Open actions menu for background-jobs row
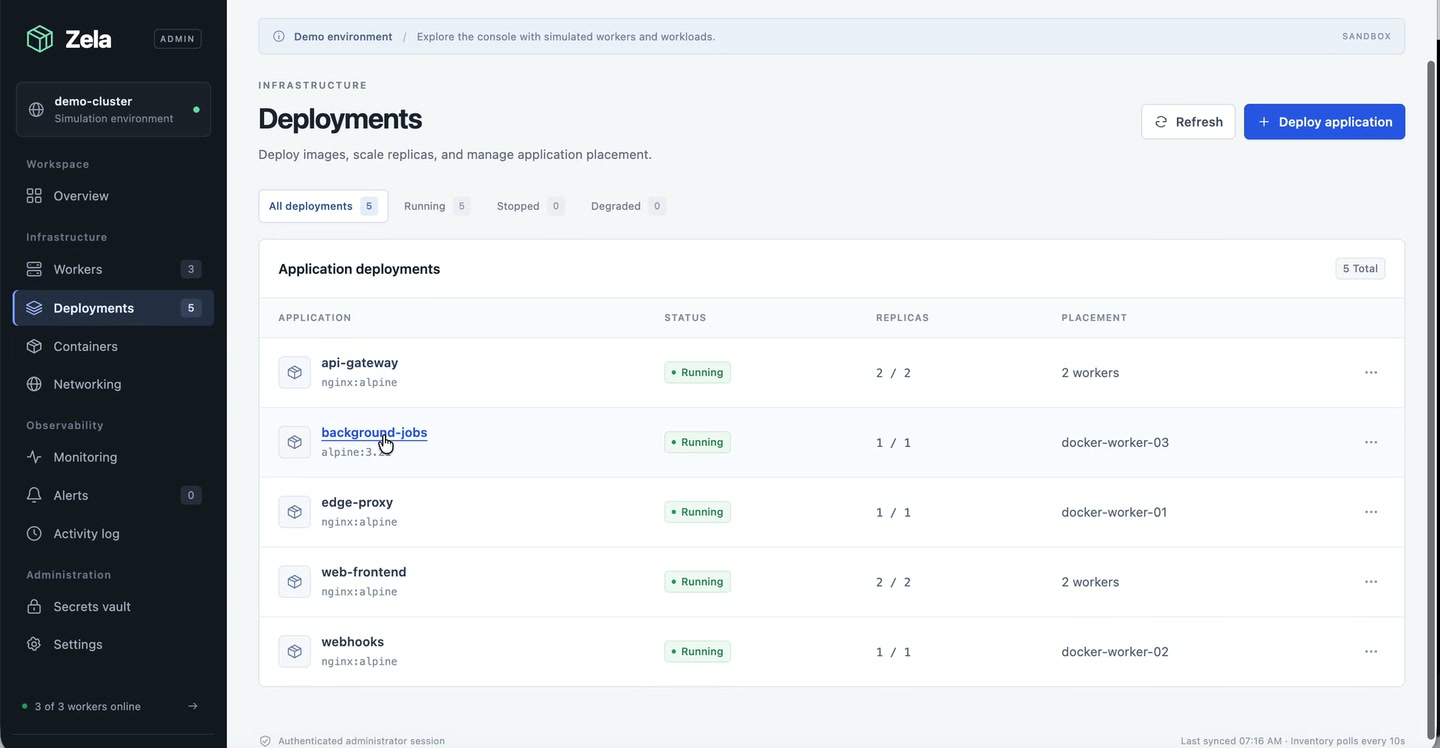Image resolution: width=1440 pixels, height=748 pixels. click(x=1371, y=442)
